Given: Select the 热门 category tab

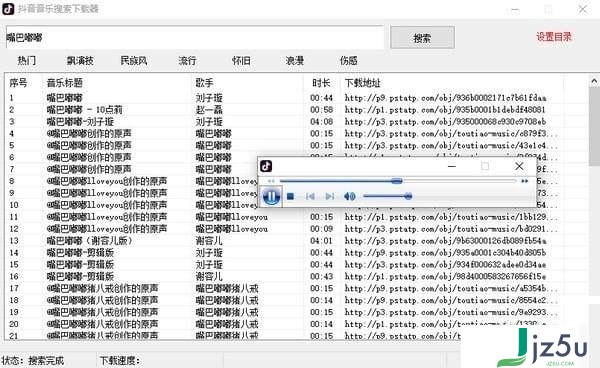Looking at the screenshot, I should coord(26,60).
